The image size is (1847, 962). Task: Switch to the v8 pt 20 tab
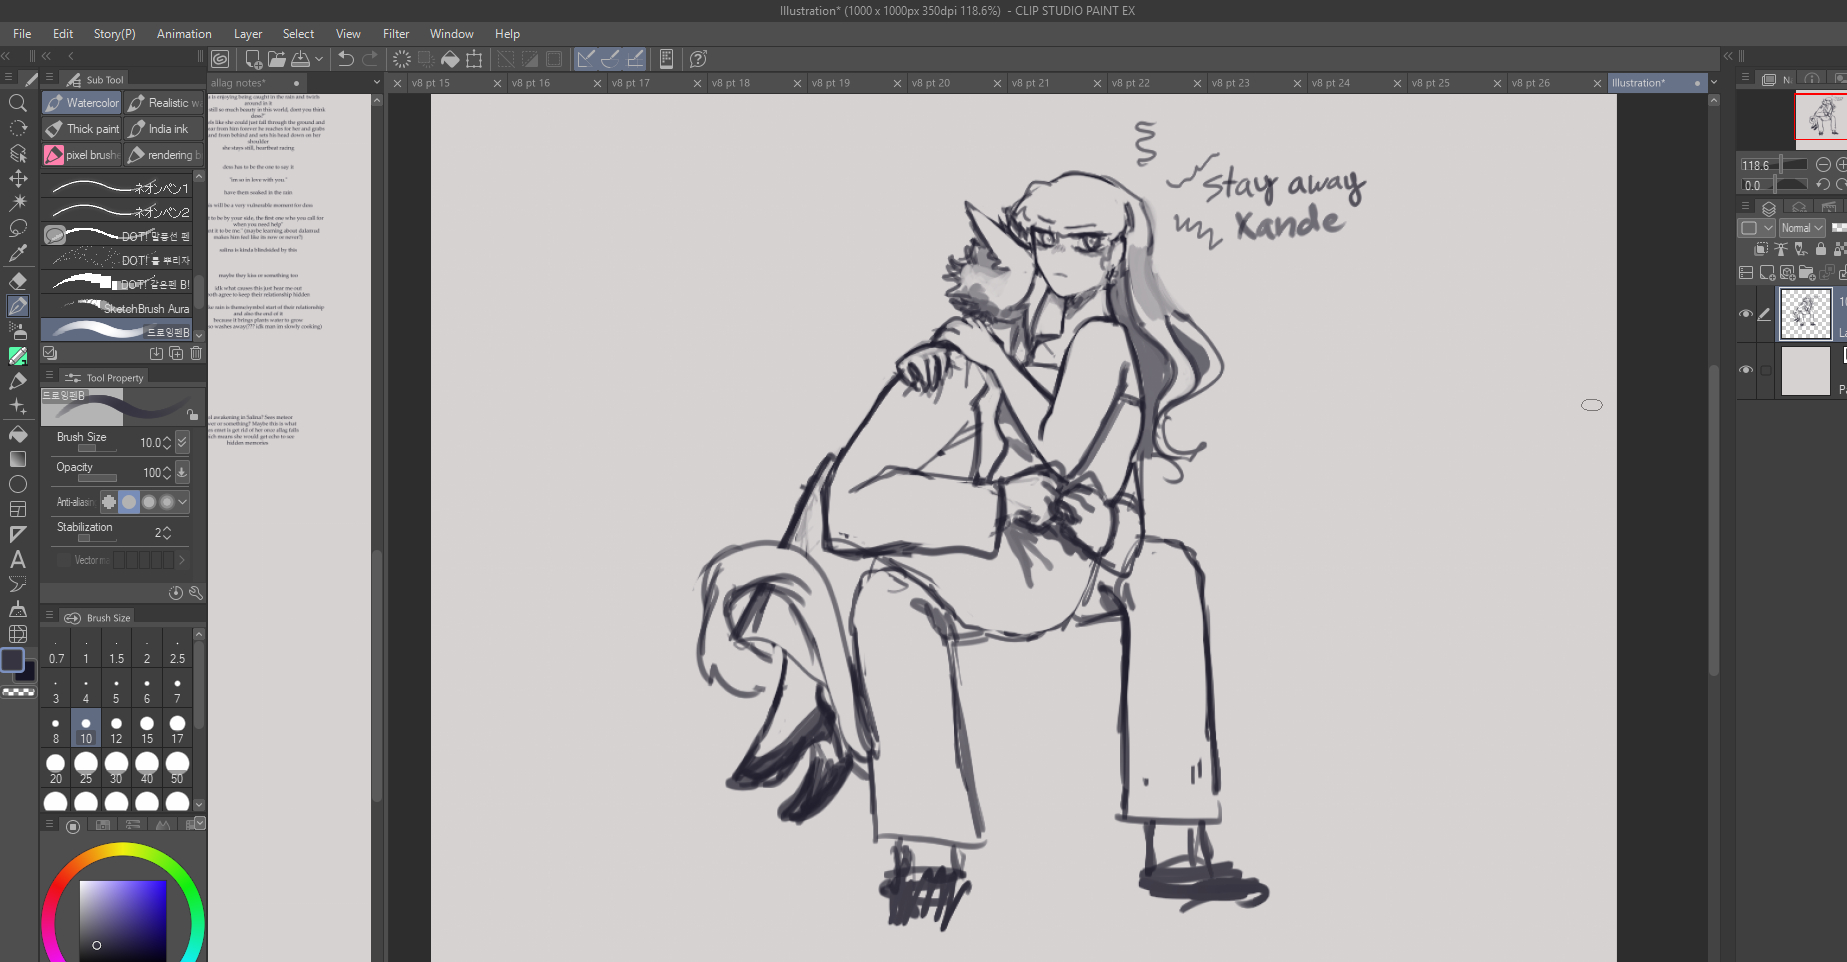coord(931,83)
